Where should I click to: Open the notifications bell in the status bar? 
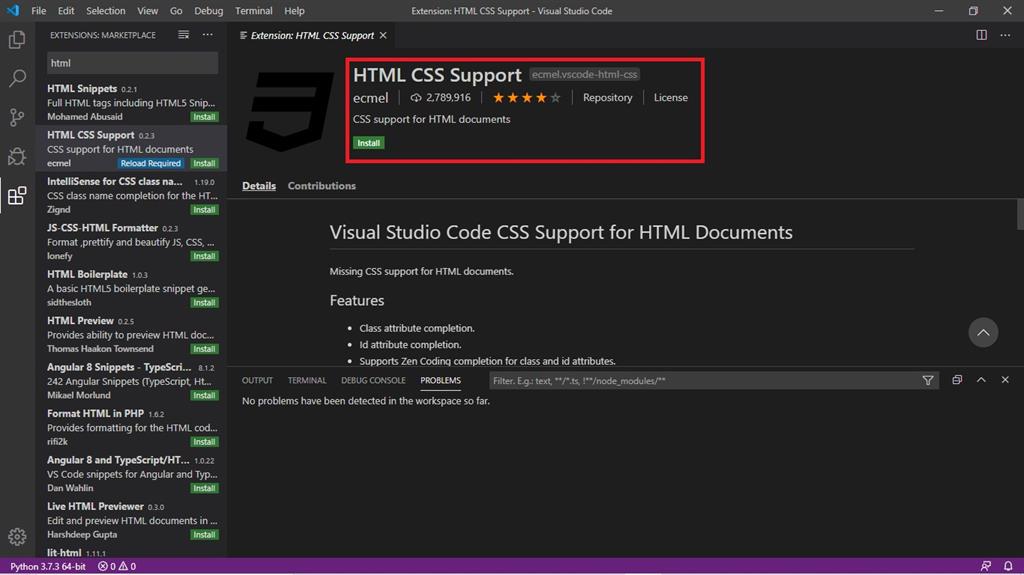point(1008,566)
